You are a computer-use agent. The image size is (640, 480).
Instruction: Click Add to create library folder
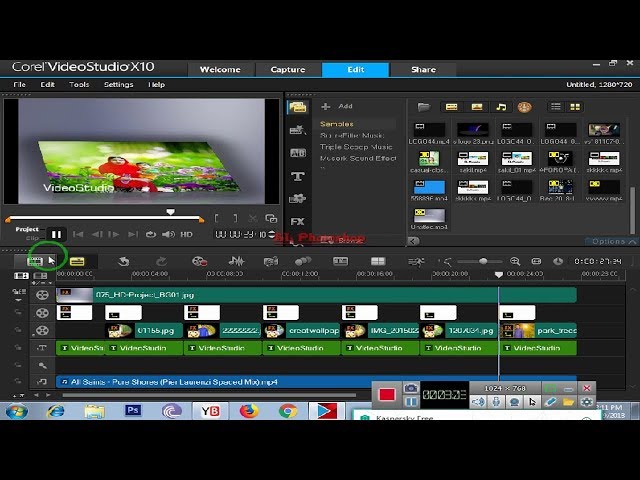click(x=337, y=107)
